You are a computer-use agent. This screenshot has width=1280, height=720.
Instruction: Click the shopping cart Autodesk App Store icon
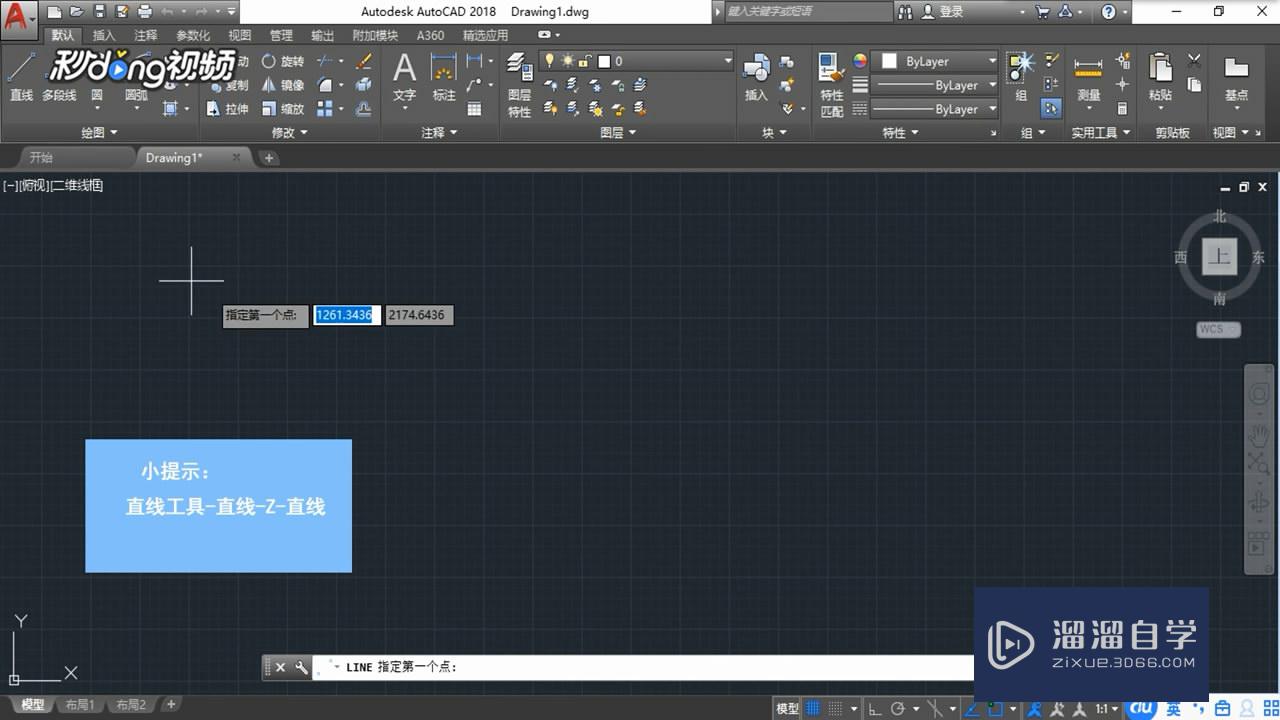(x=1043, y=12)
